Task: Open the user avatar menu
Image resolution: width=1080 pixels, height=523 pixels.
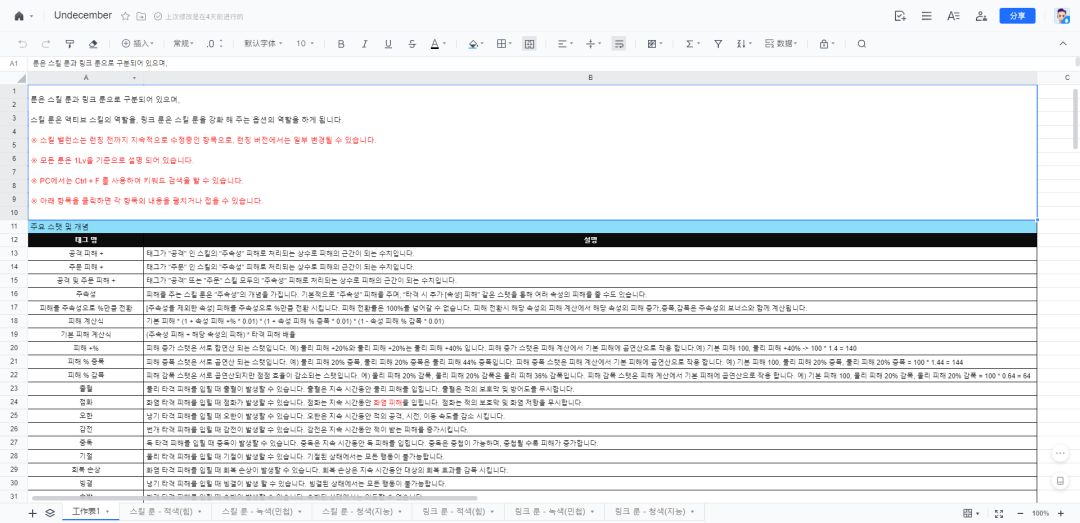Action: 1061,16
